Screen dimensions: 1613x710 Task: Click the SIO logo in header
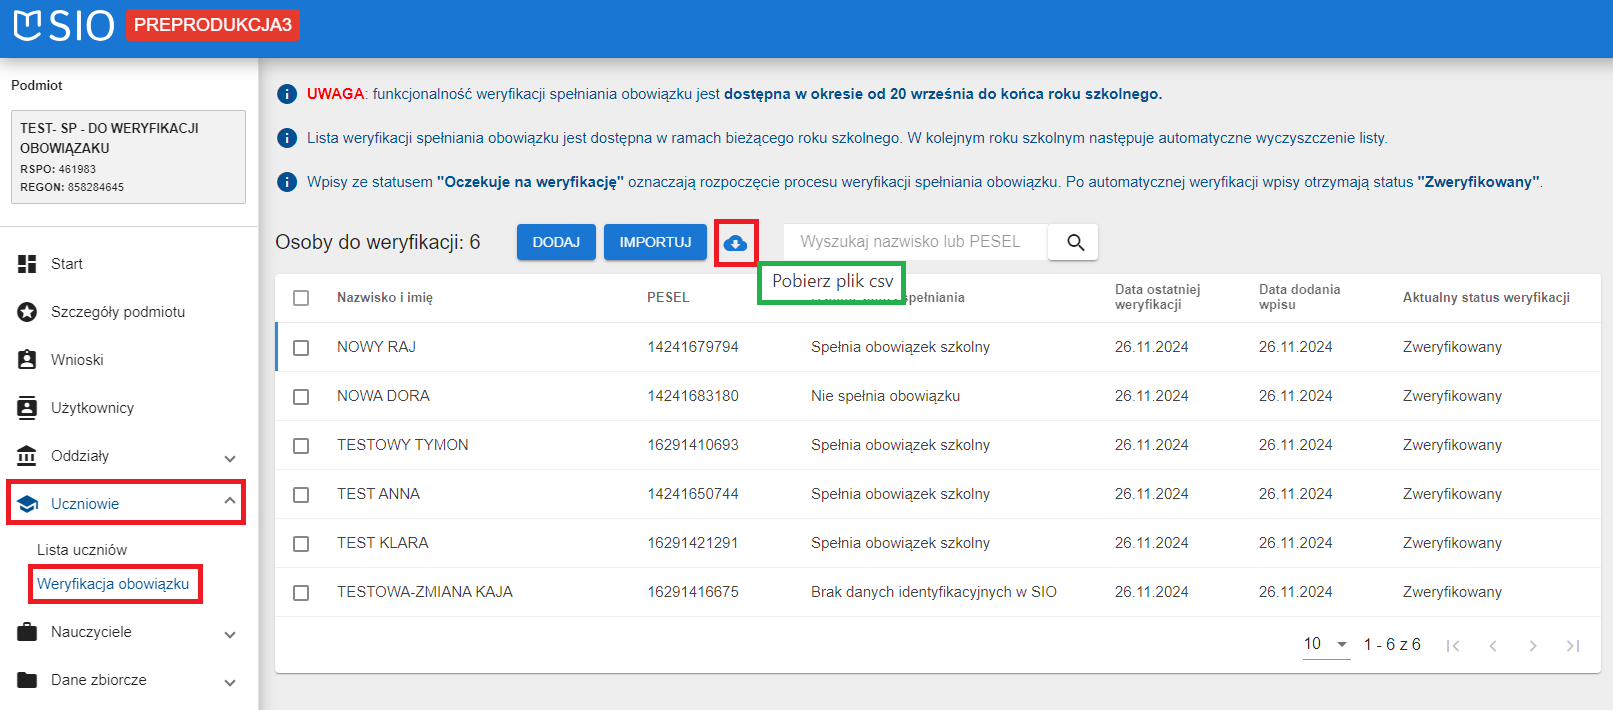(x=64, y=25)
